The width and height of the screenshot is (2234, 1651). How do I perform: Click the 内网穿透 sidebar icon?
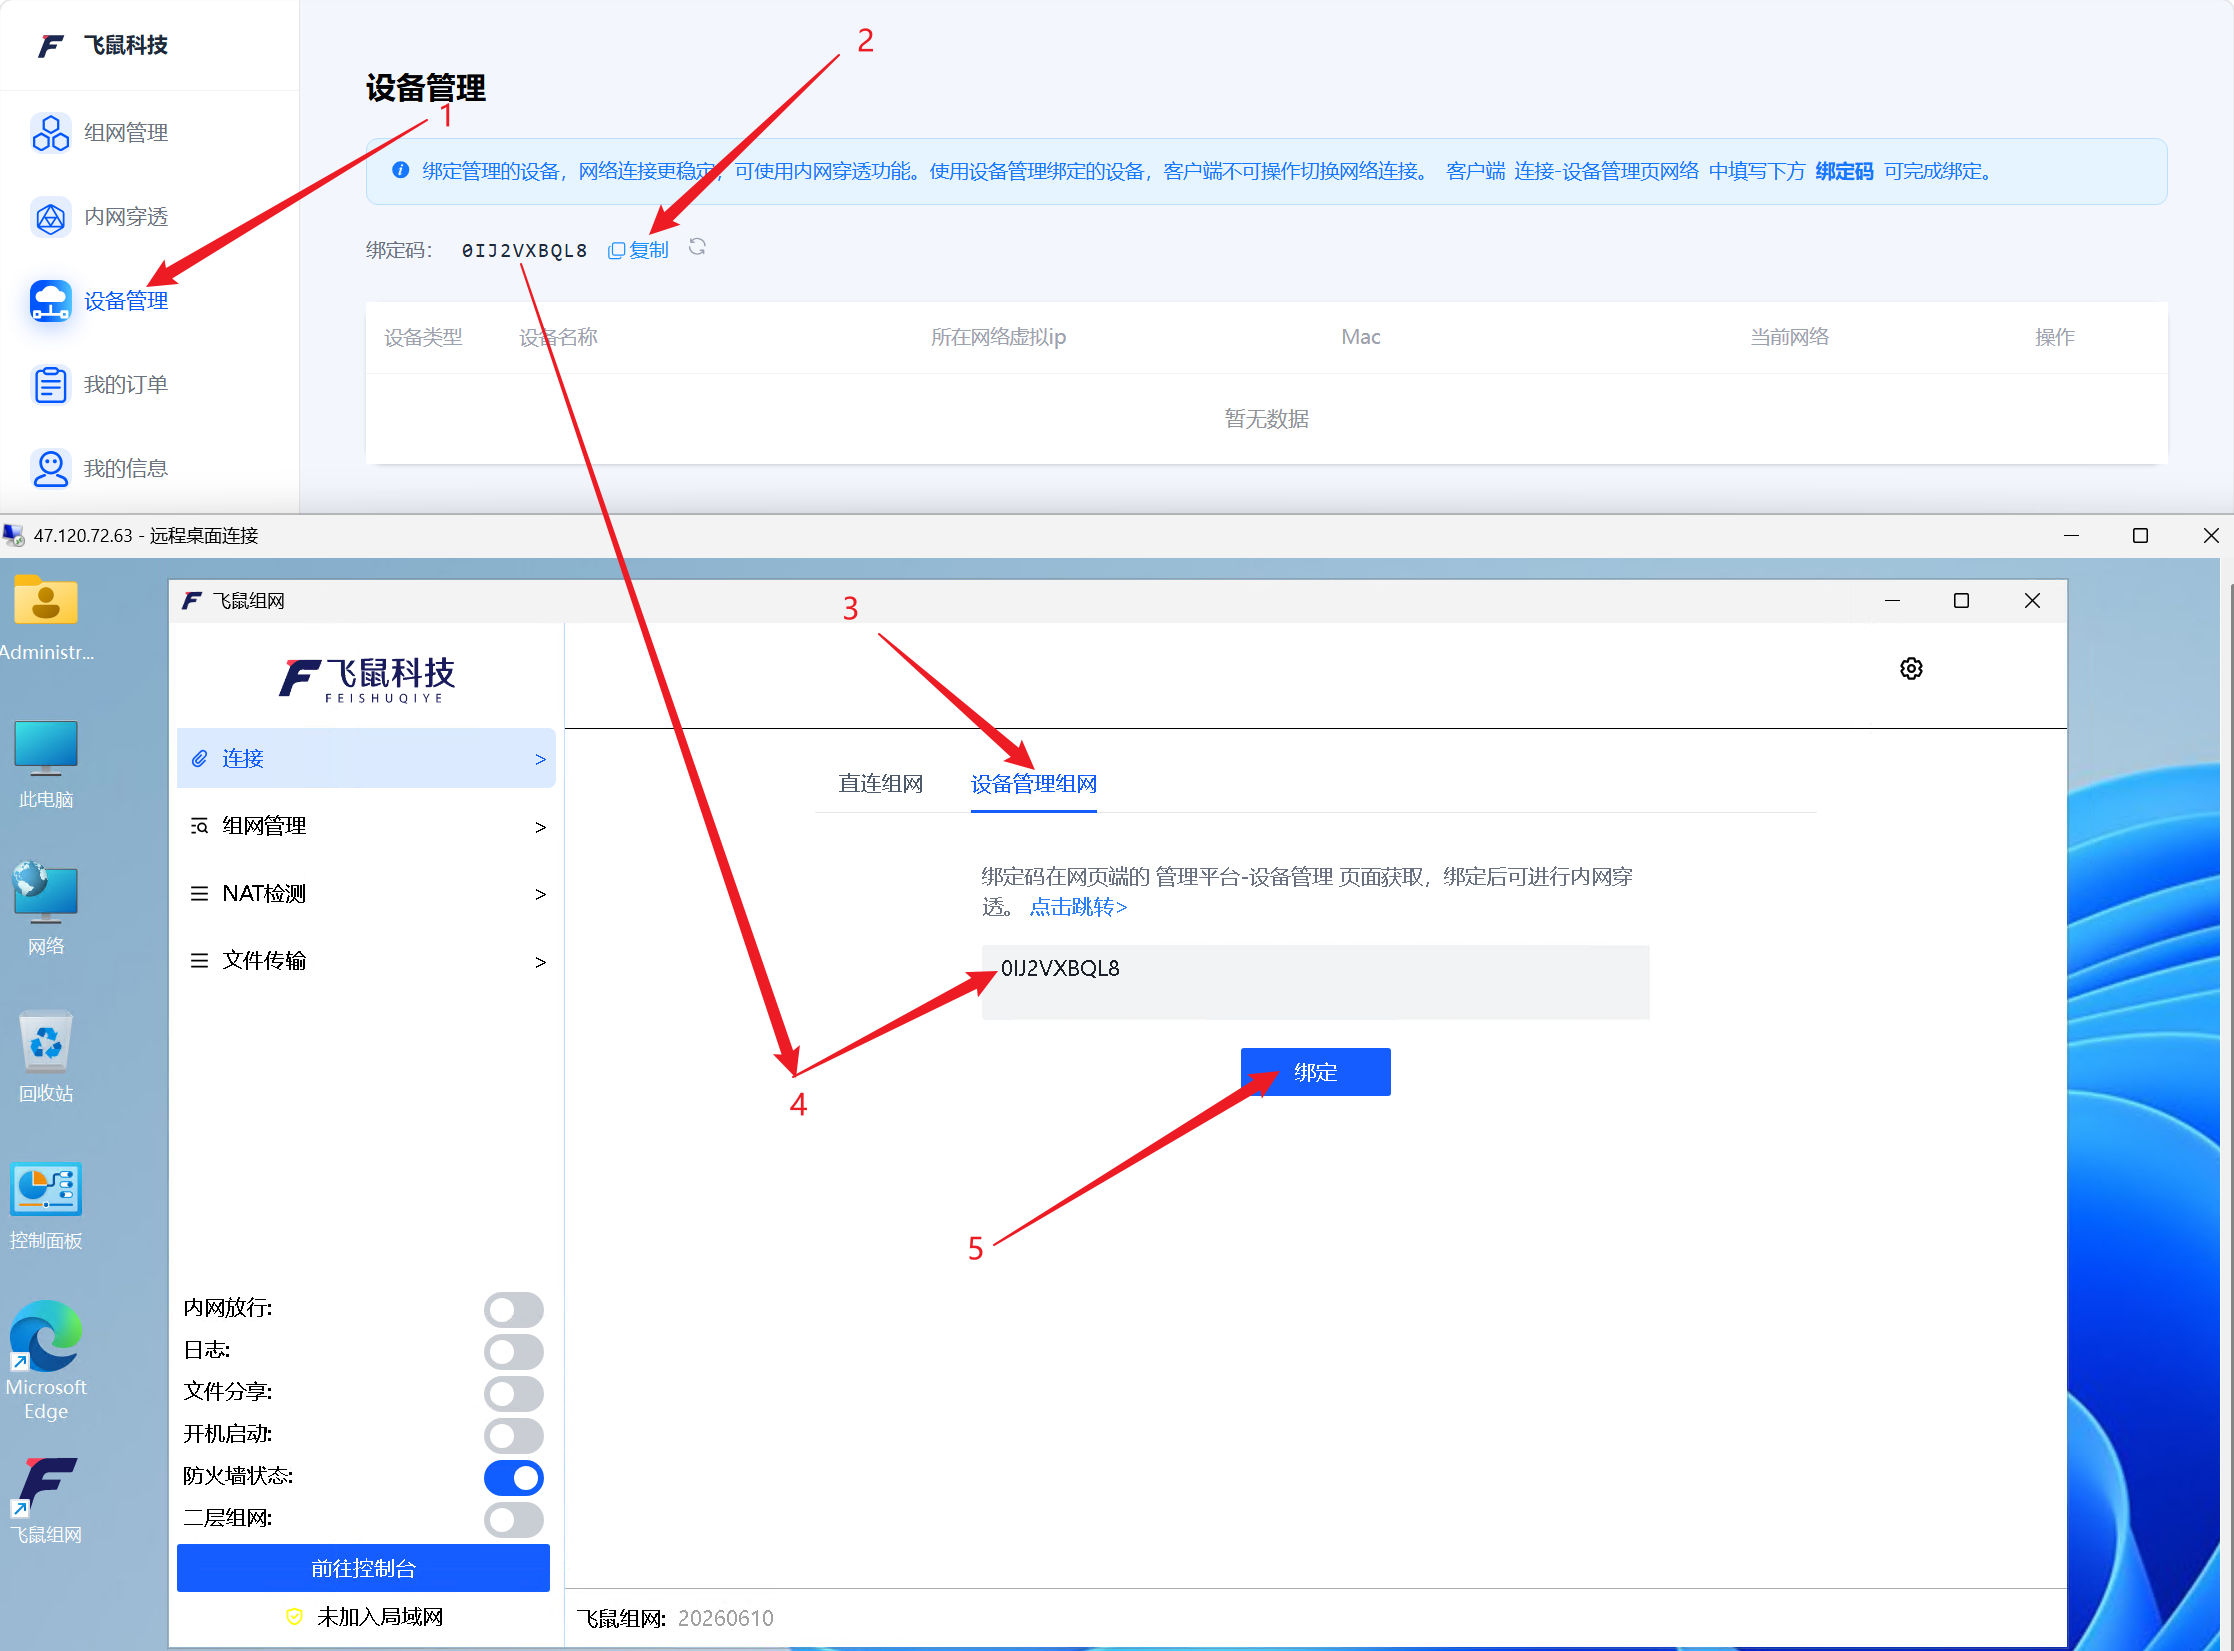[51, 217]
